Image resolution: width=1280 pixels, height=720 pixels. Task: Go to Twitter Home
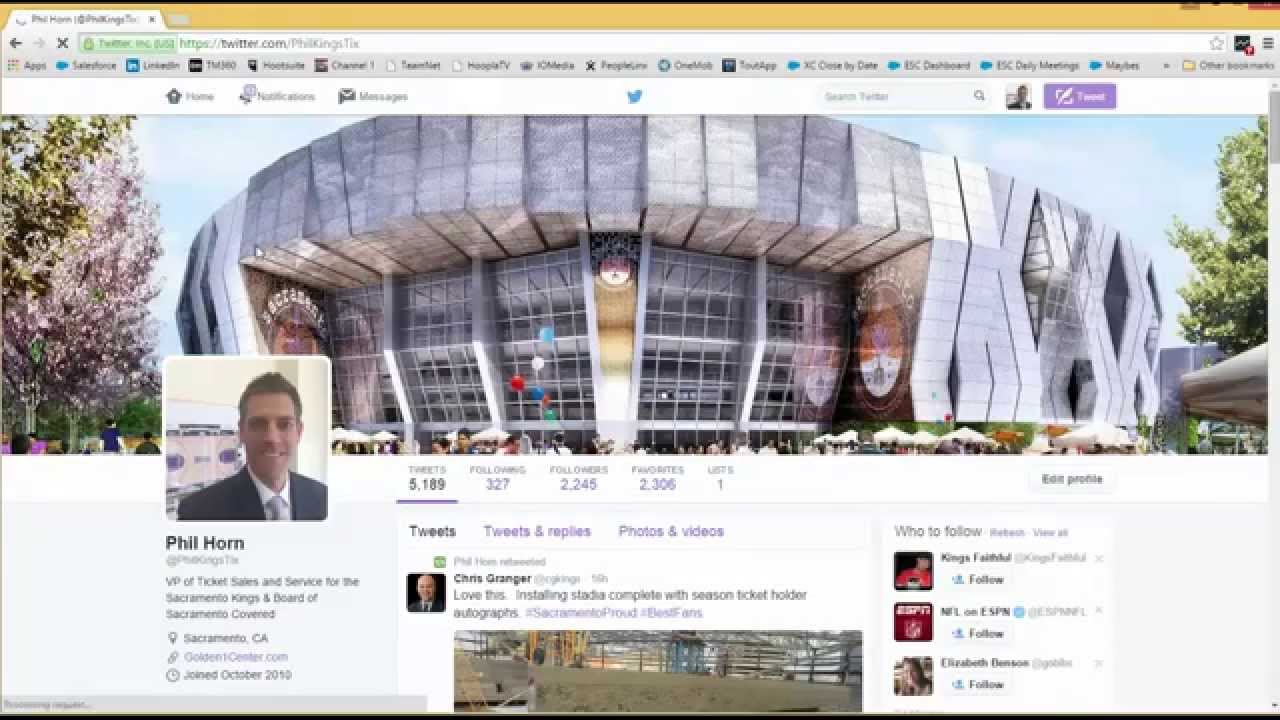[190, 96]
